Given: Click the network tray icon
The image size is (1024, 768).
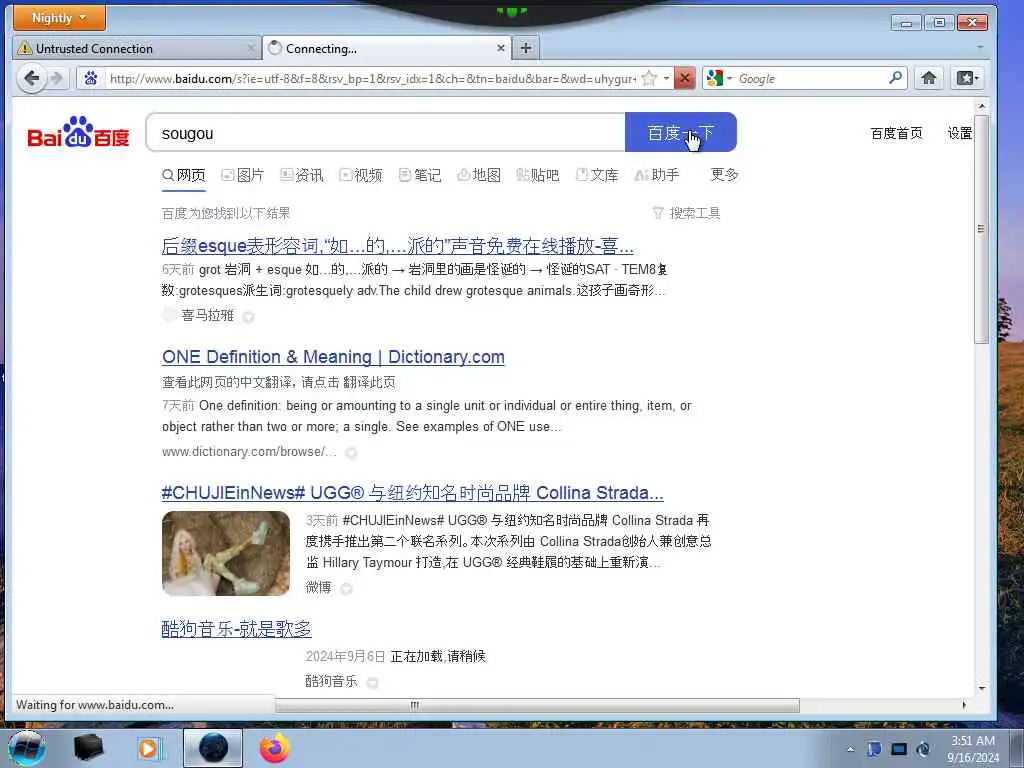Looking at the screenshot, I should 899,749.
